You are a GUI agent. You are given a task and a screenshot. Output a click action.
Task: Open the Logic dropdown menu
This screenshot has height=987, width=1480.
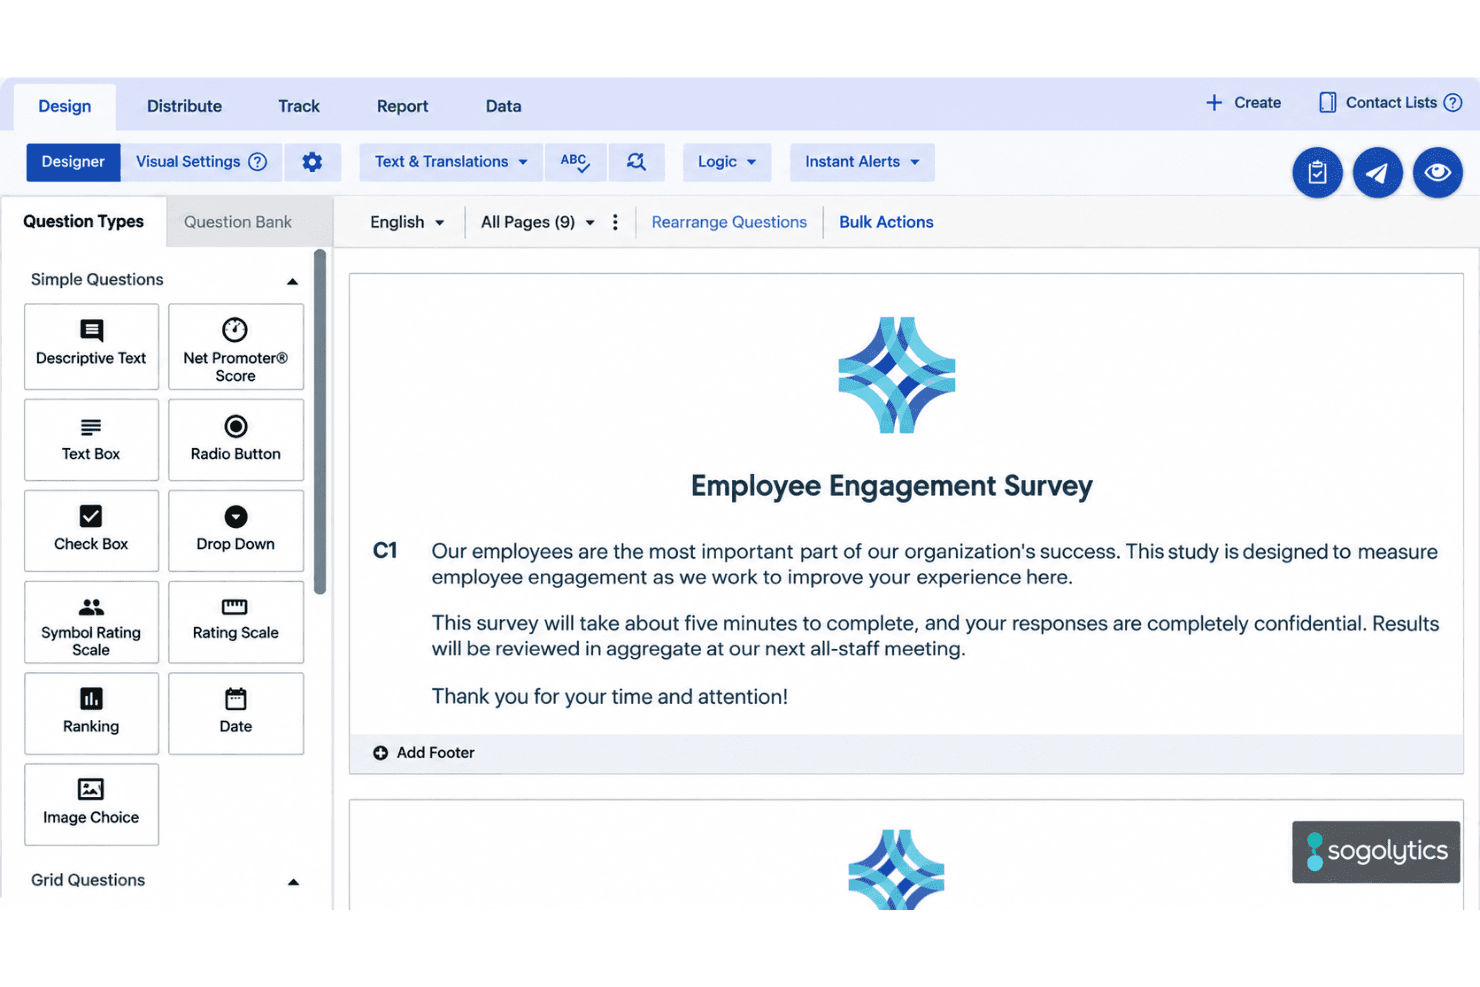click(x=727, y=162)
